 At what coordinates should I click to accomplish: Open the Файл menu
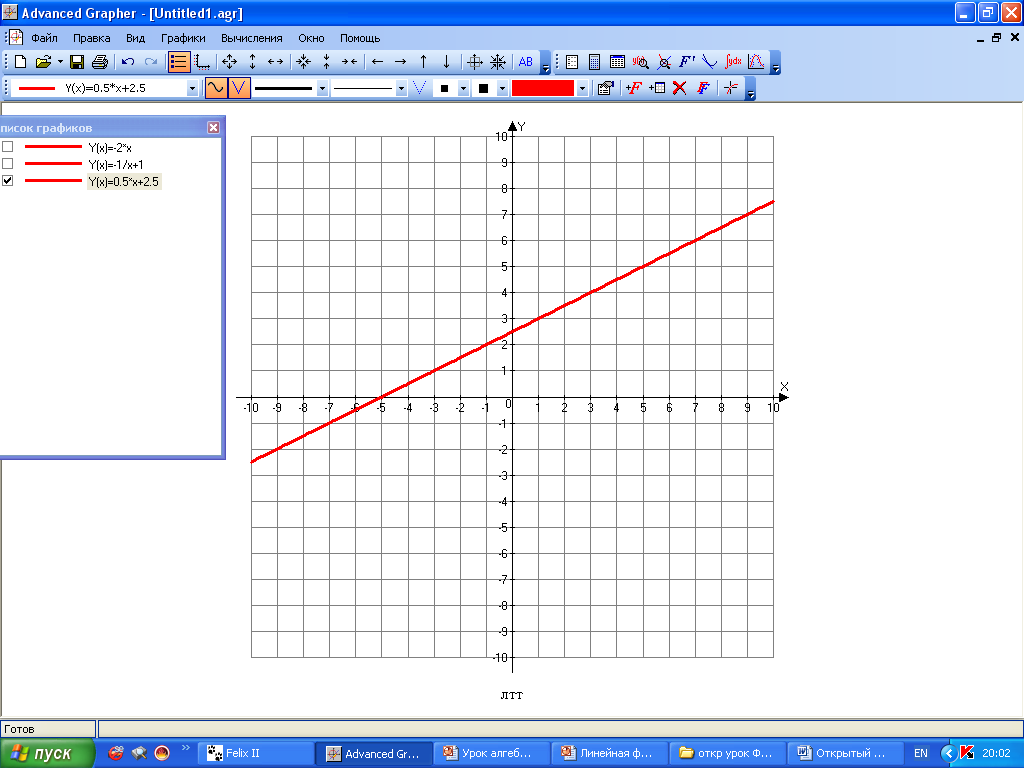(x=44, y=38)
